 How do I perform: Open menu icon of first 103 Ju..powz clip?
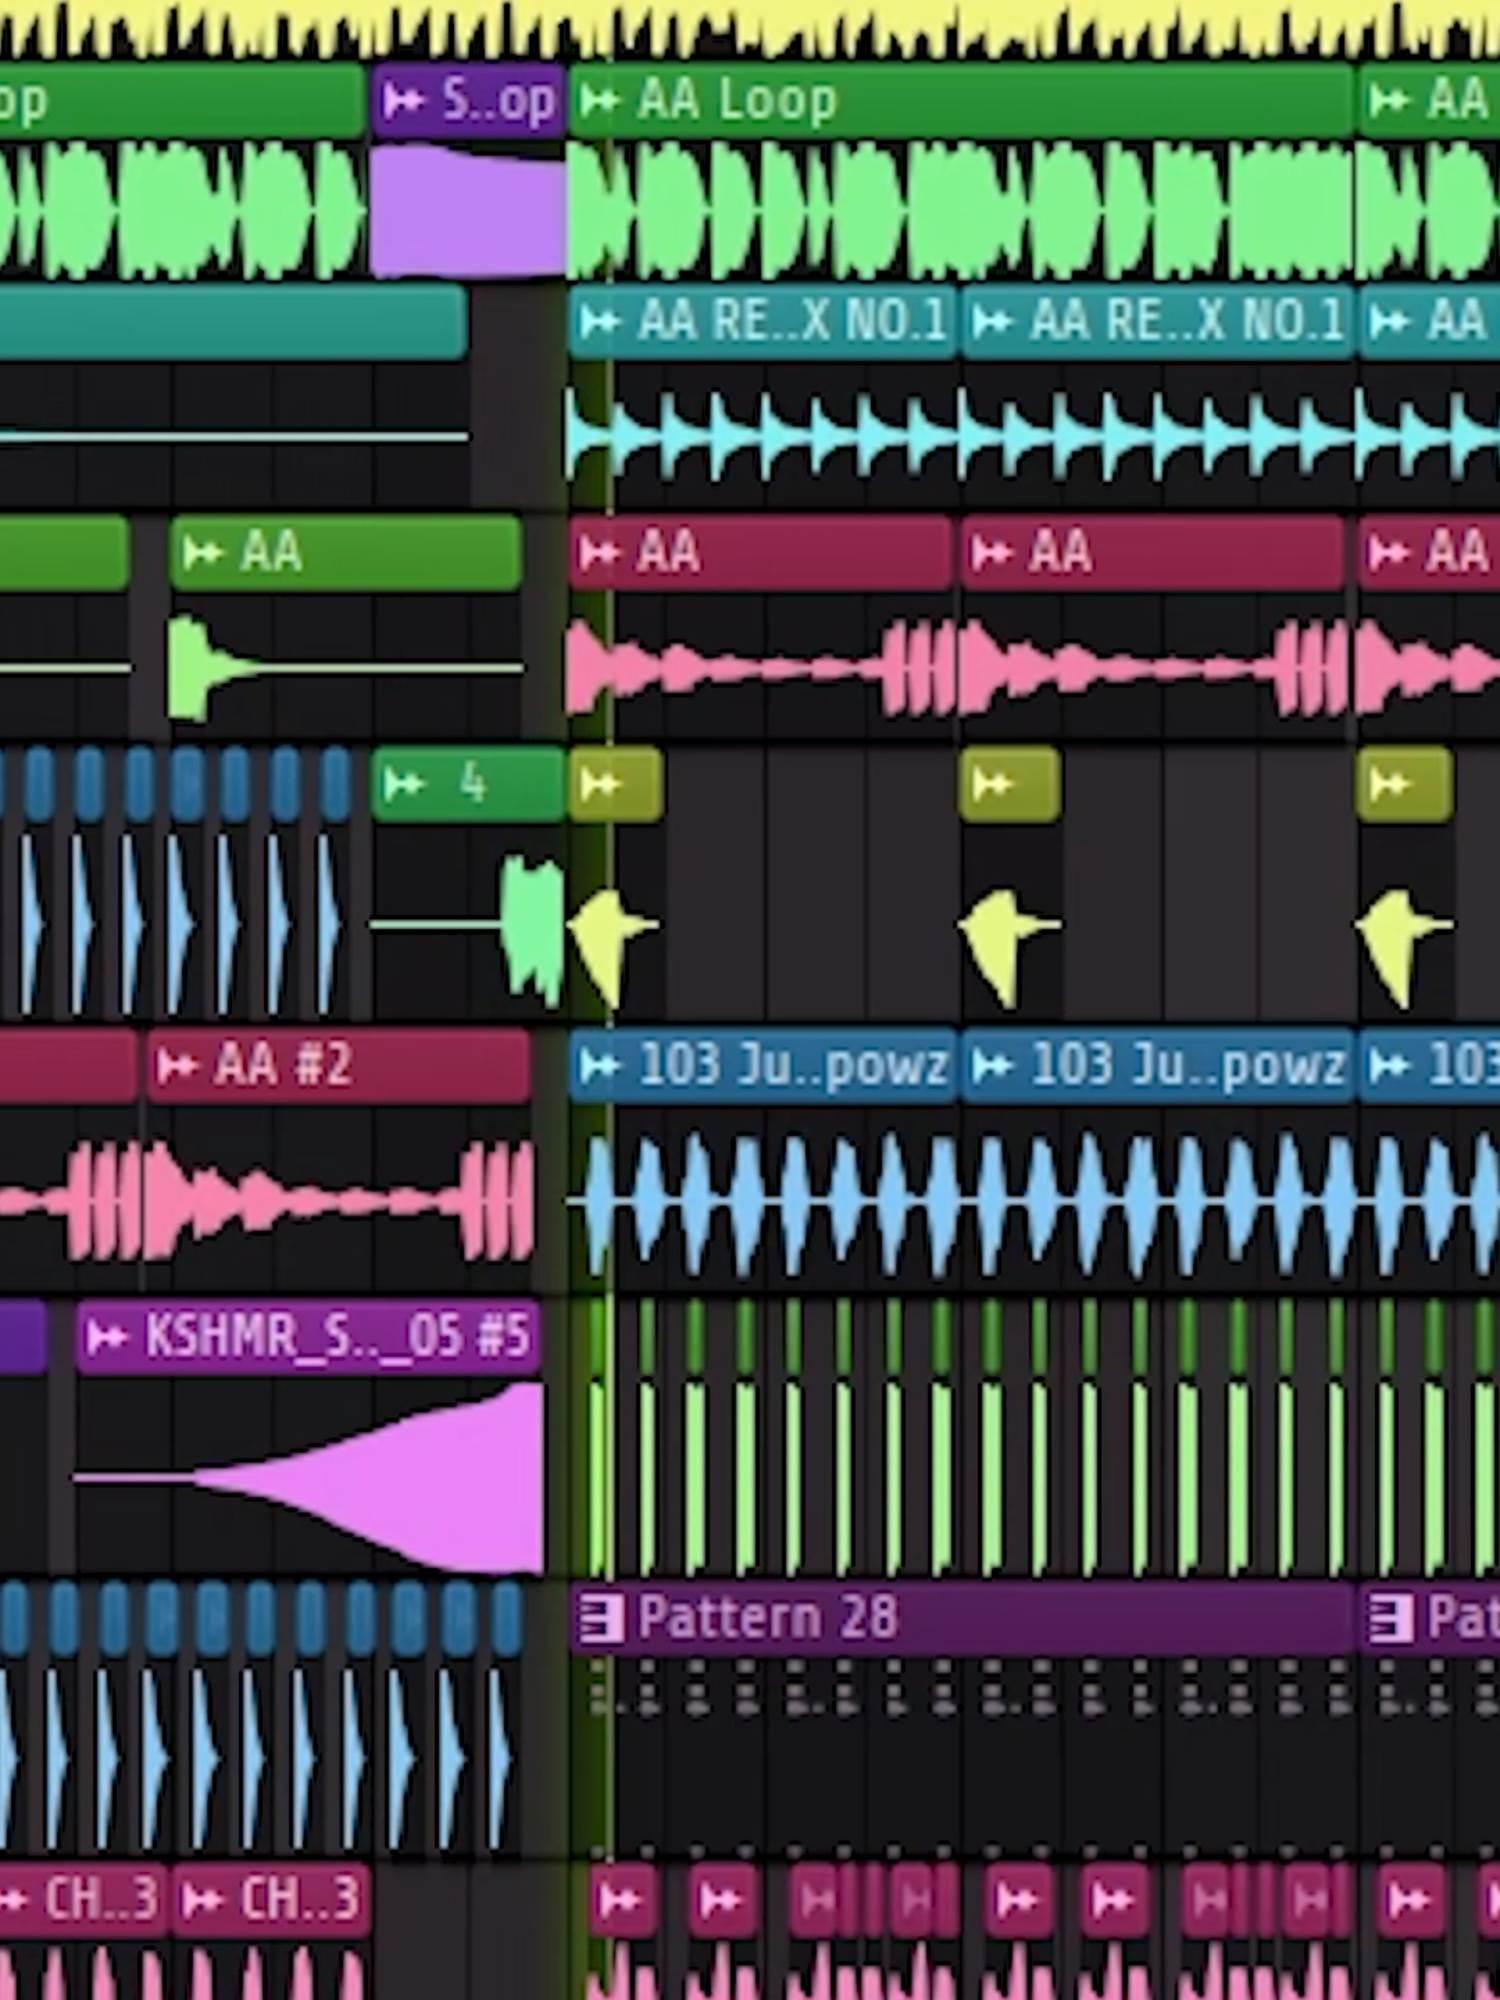[x=599, y=1065]
